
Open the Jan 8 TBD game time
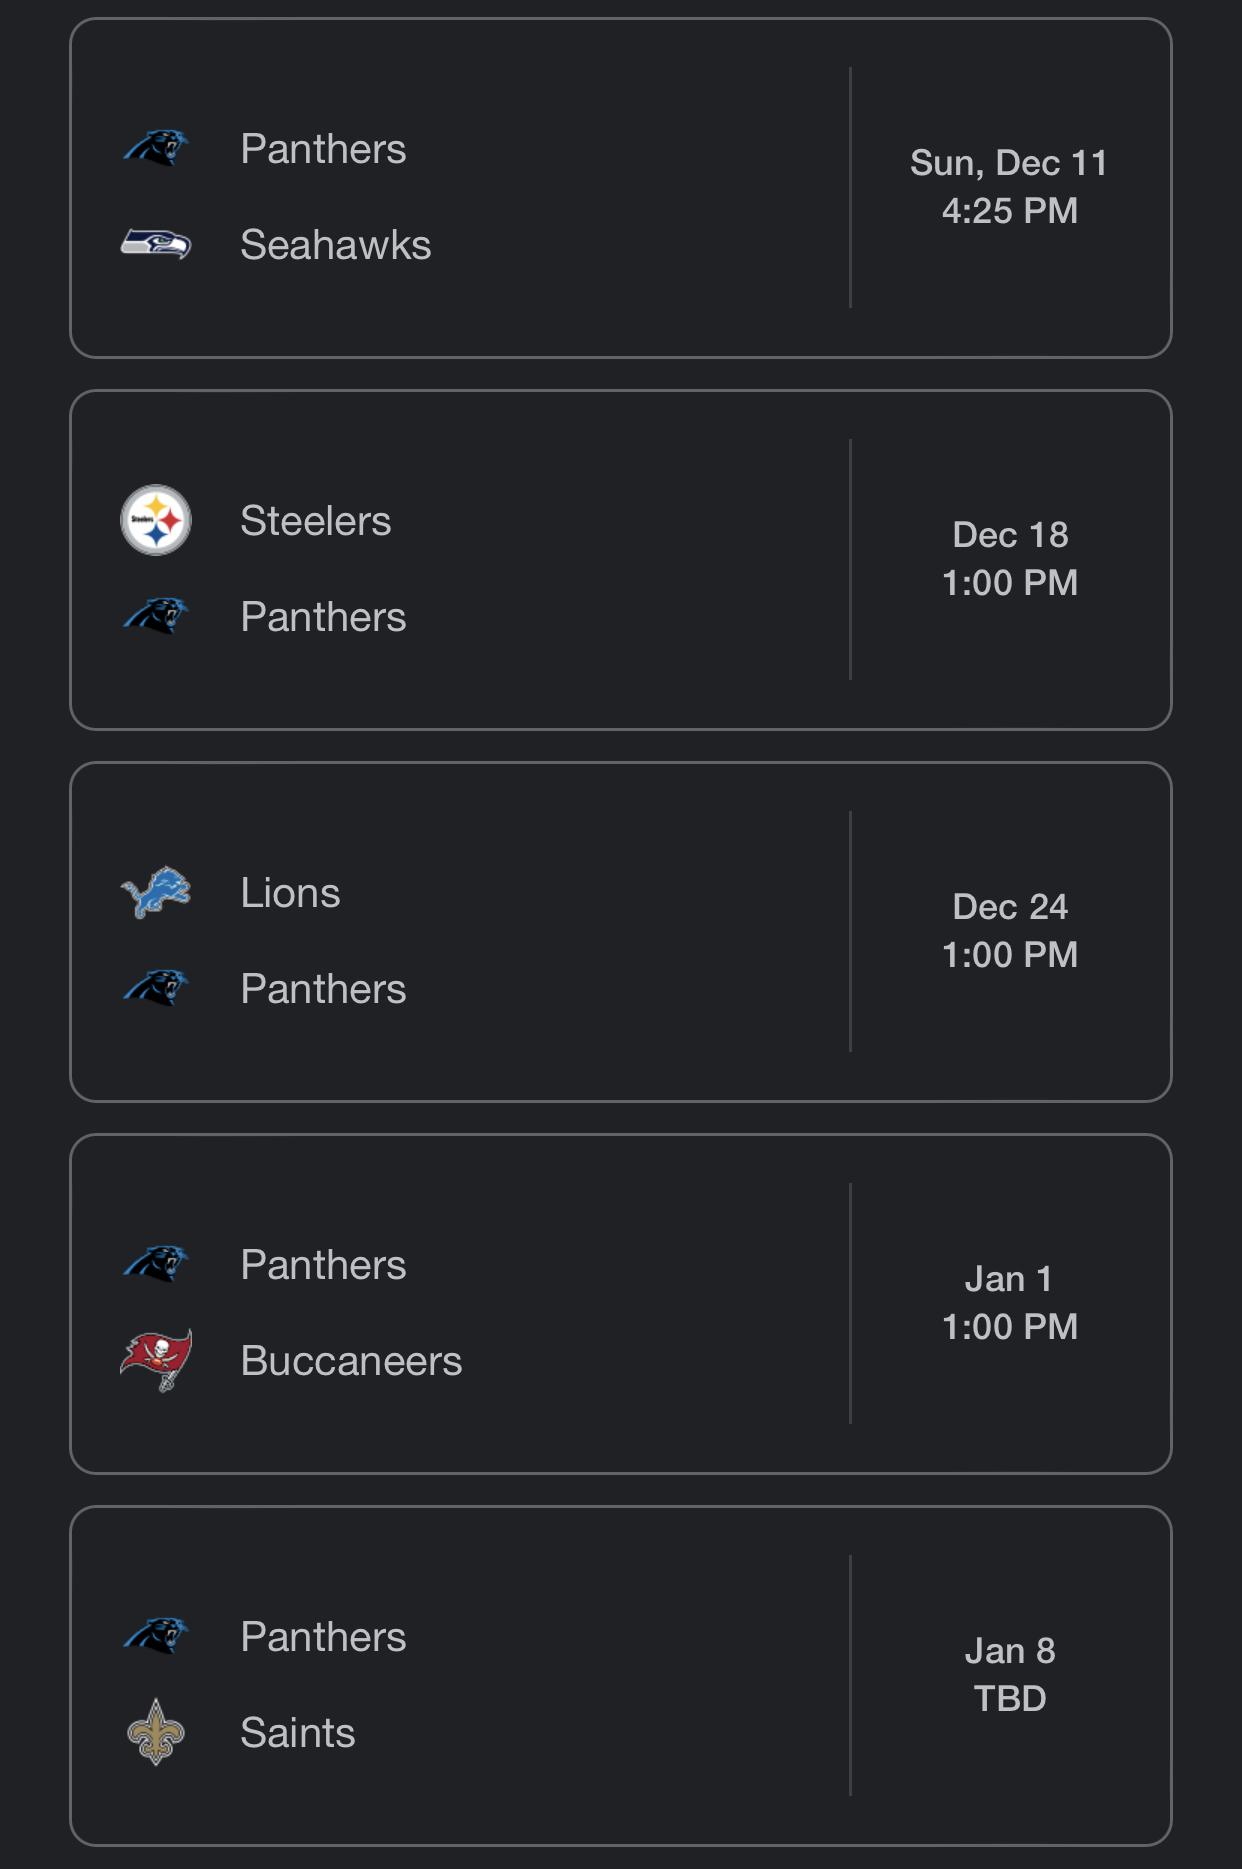[x=1010, y=1675]
